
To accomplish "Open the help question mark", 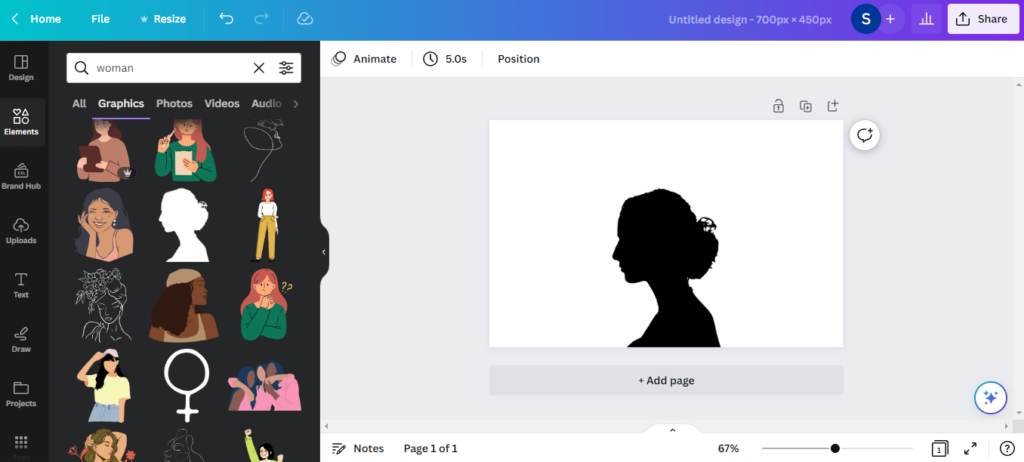I will point(1006,448).
